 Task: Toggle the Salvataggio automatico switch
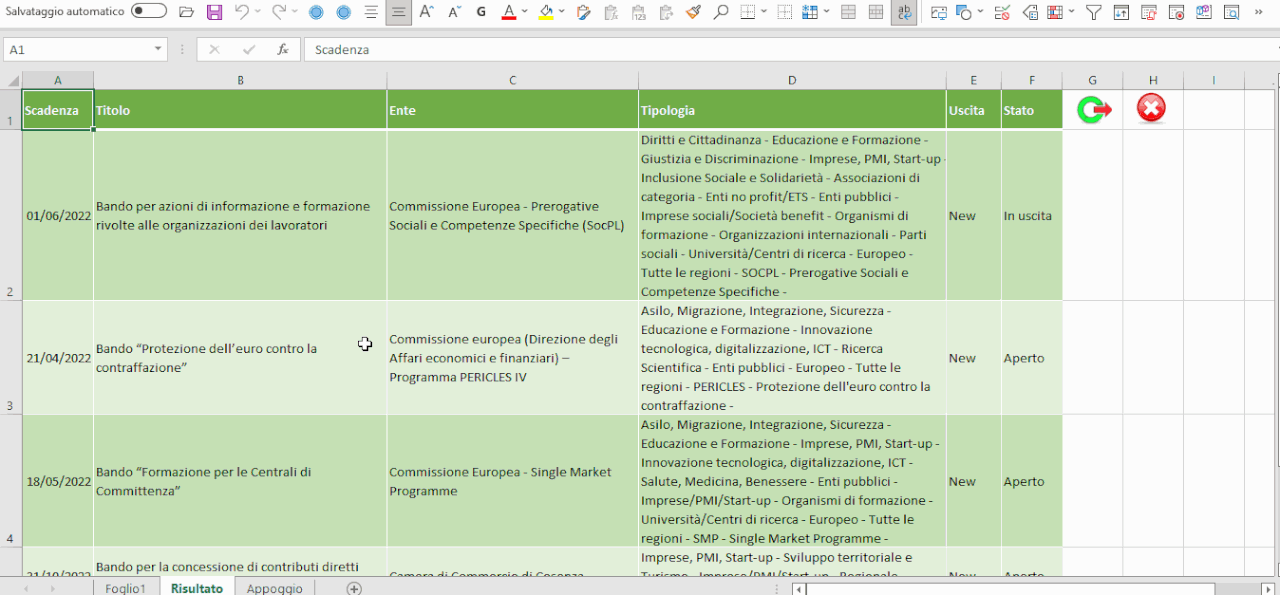[149, 12]
